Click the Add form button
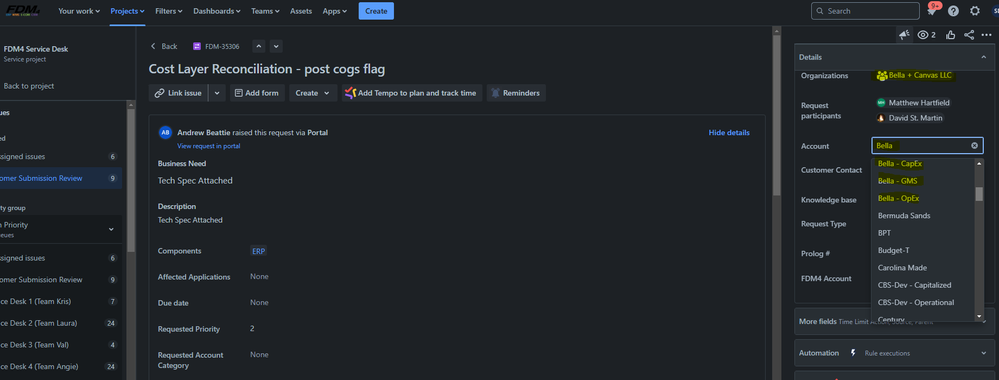 click(257, 93)
